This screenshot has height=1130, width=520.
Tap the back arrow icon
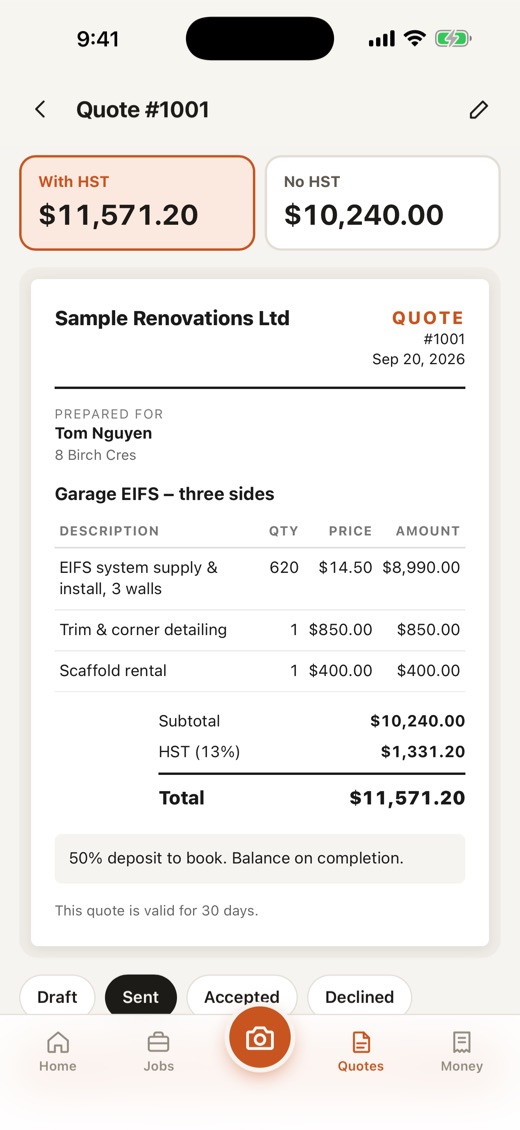[40, 110]
